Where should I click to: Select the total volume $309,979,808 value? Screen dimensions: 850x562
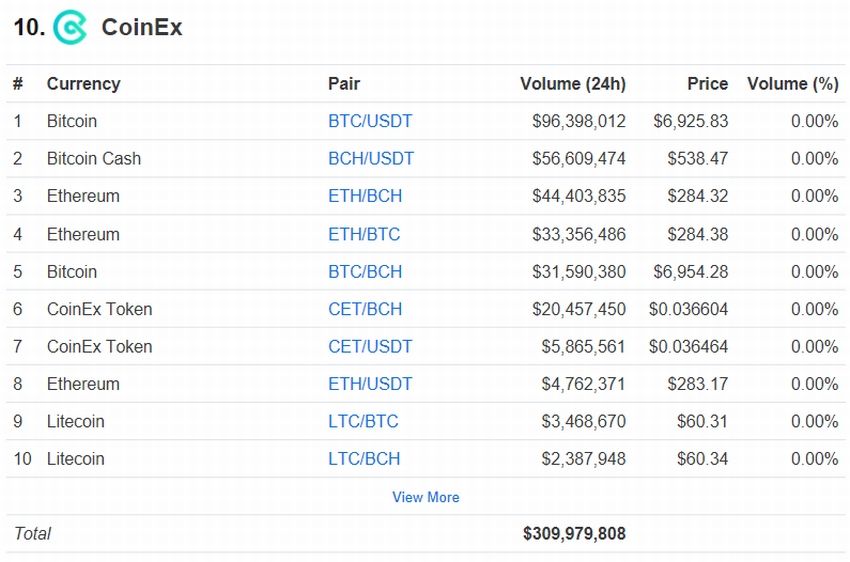point(574,533)
